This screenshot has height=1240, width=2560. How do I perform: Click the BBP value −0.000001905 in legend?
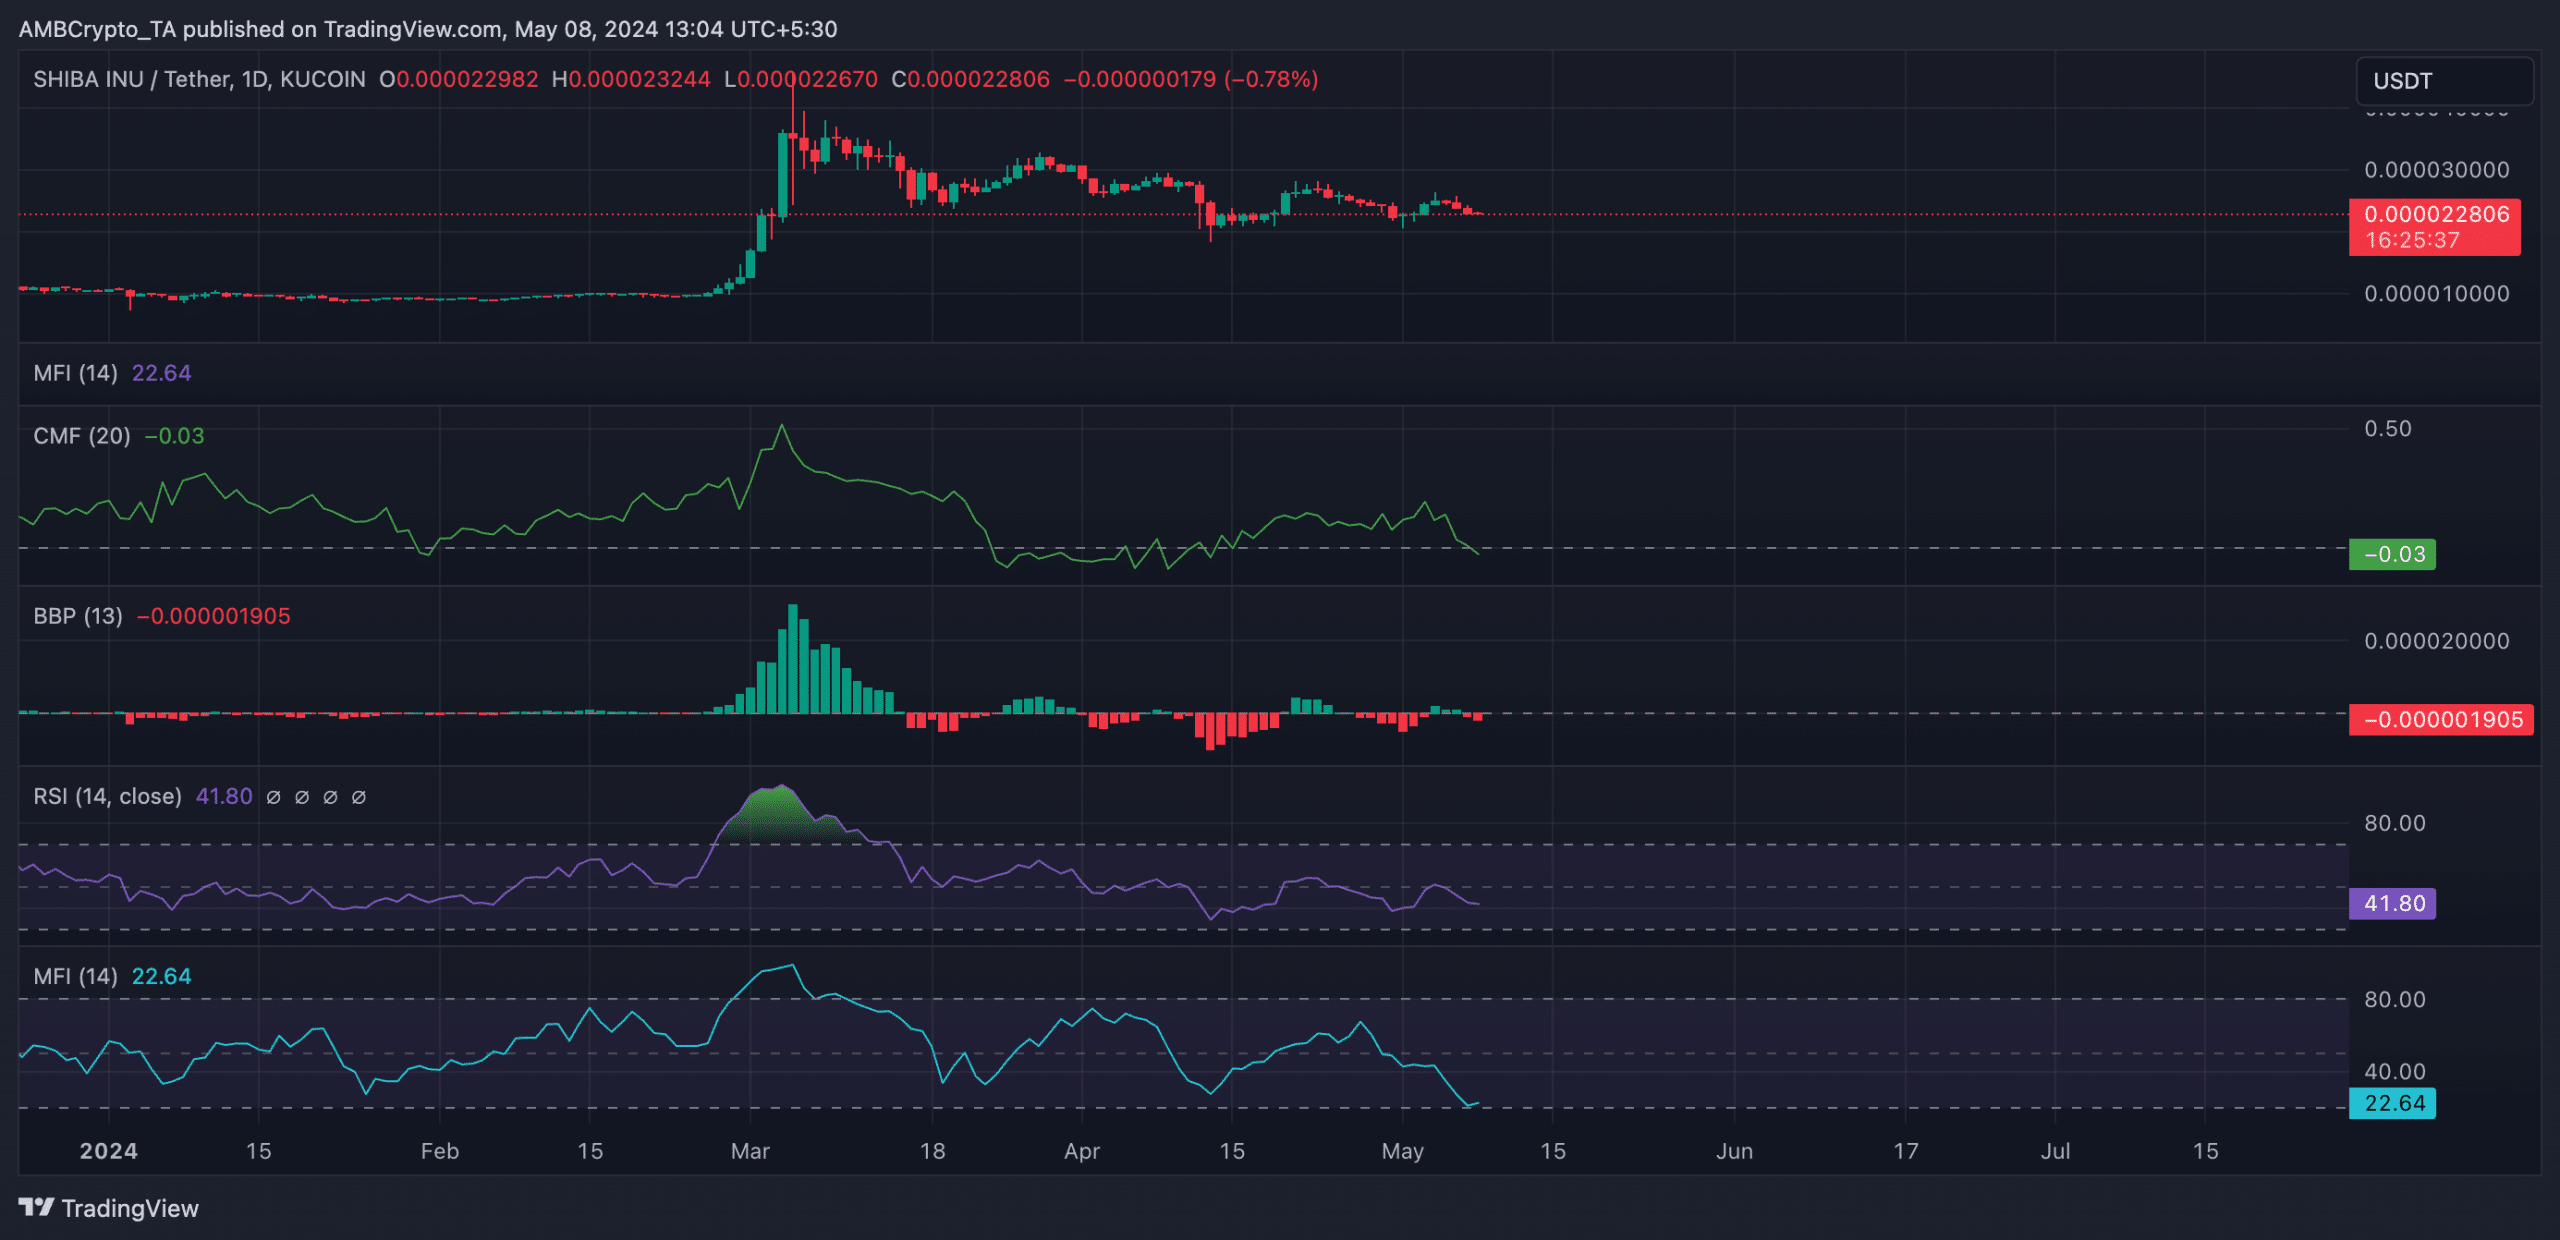[213, 616]
